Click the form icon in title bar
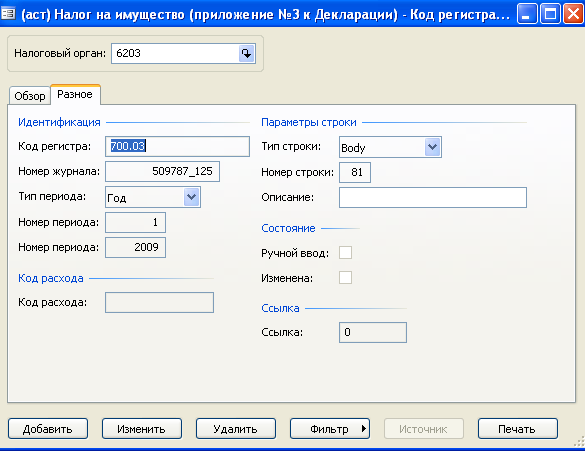 (8, 14)
